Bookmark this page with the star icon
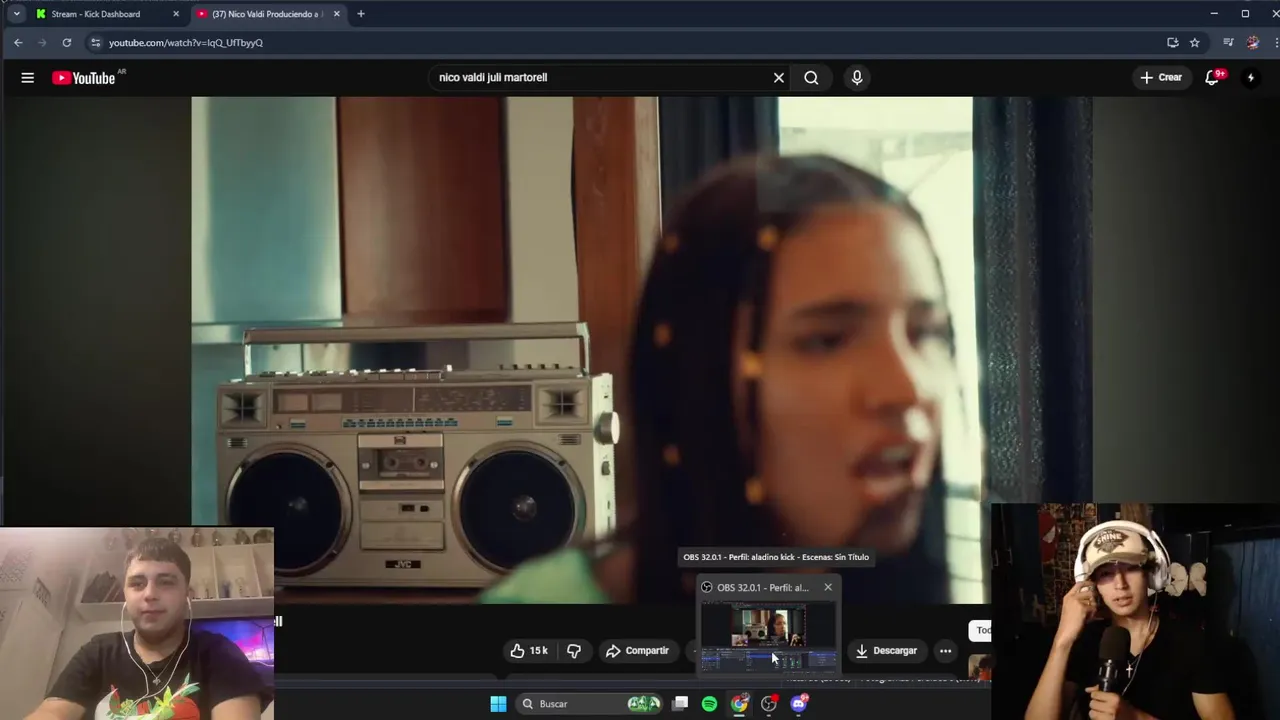1280x720 pixels. click(1195, 43)
